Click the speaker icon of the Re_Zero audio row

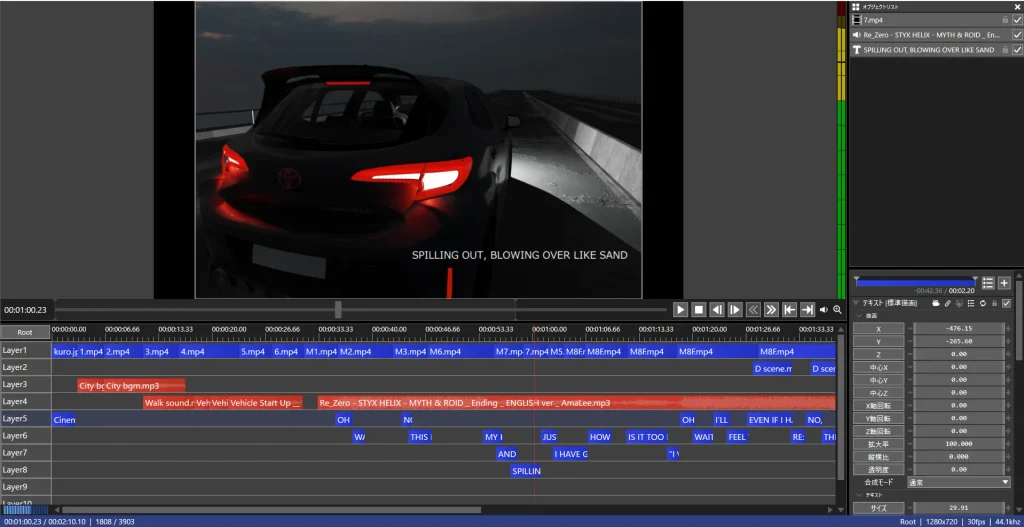(857, 35)
